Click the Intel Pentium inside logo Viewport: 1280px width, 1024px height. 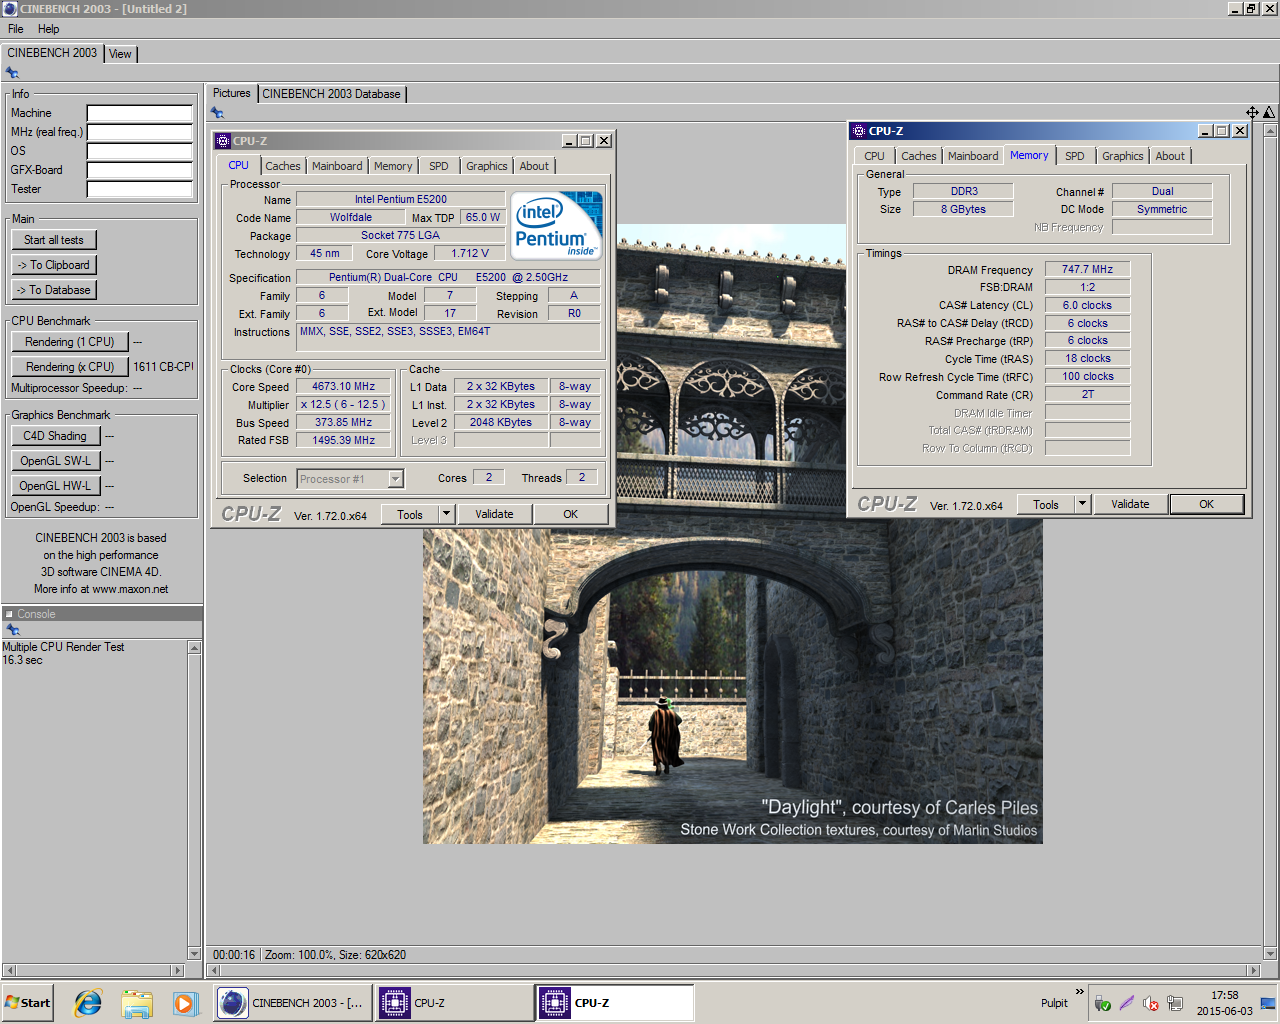pos(556,226)
